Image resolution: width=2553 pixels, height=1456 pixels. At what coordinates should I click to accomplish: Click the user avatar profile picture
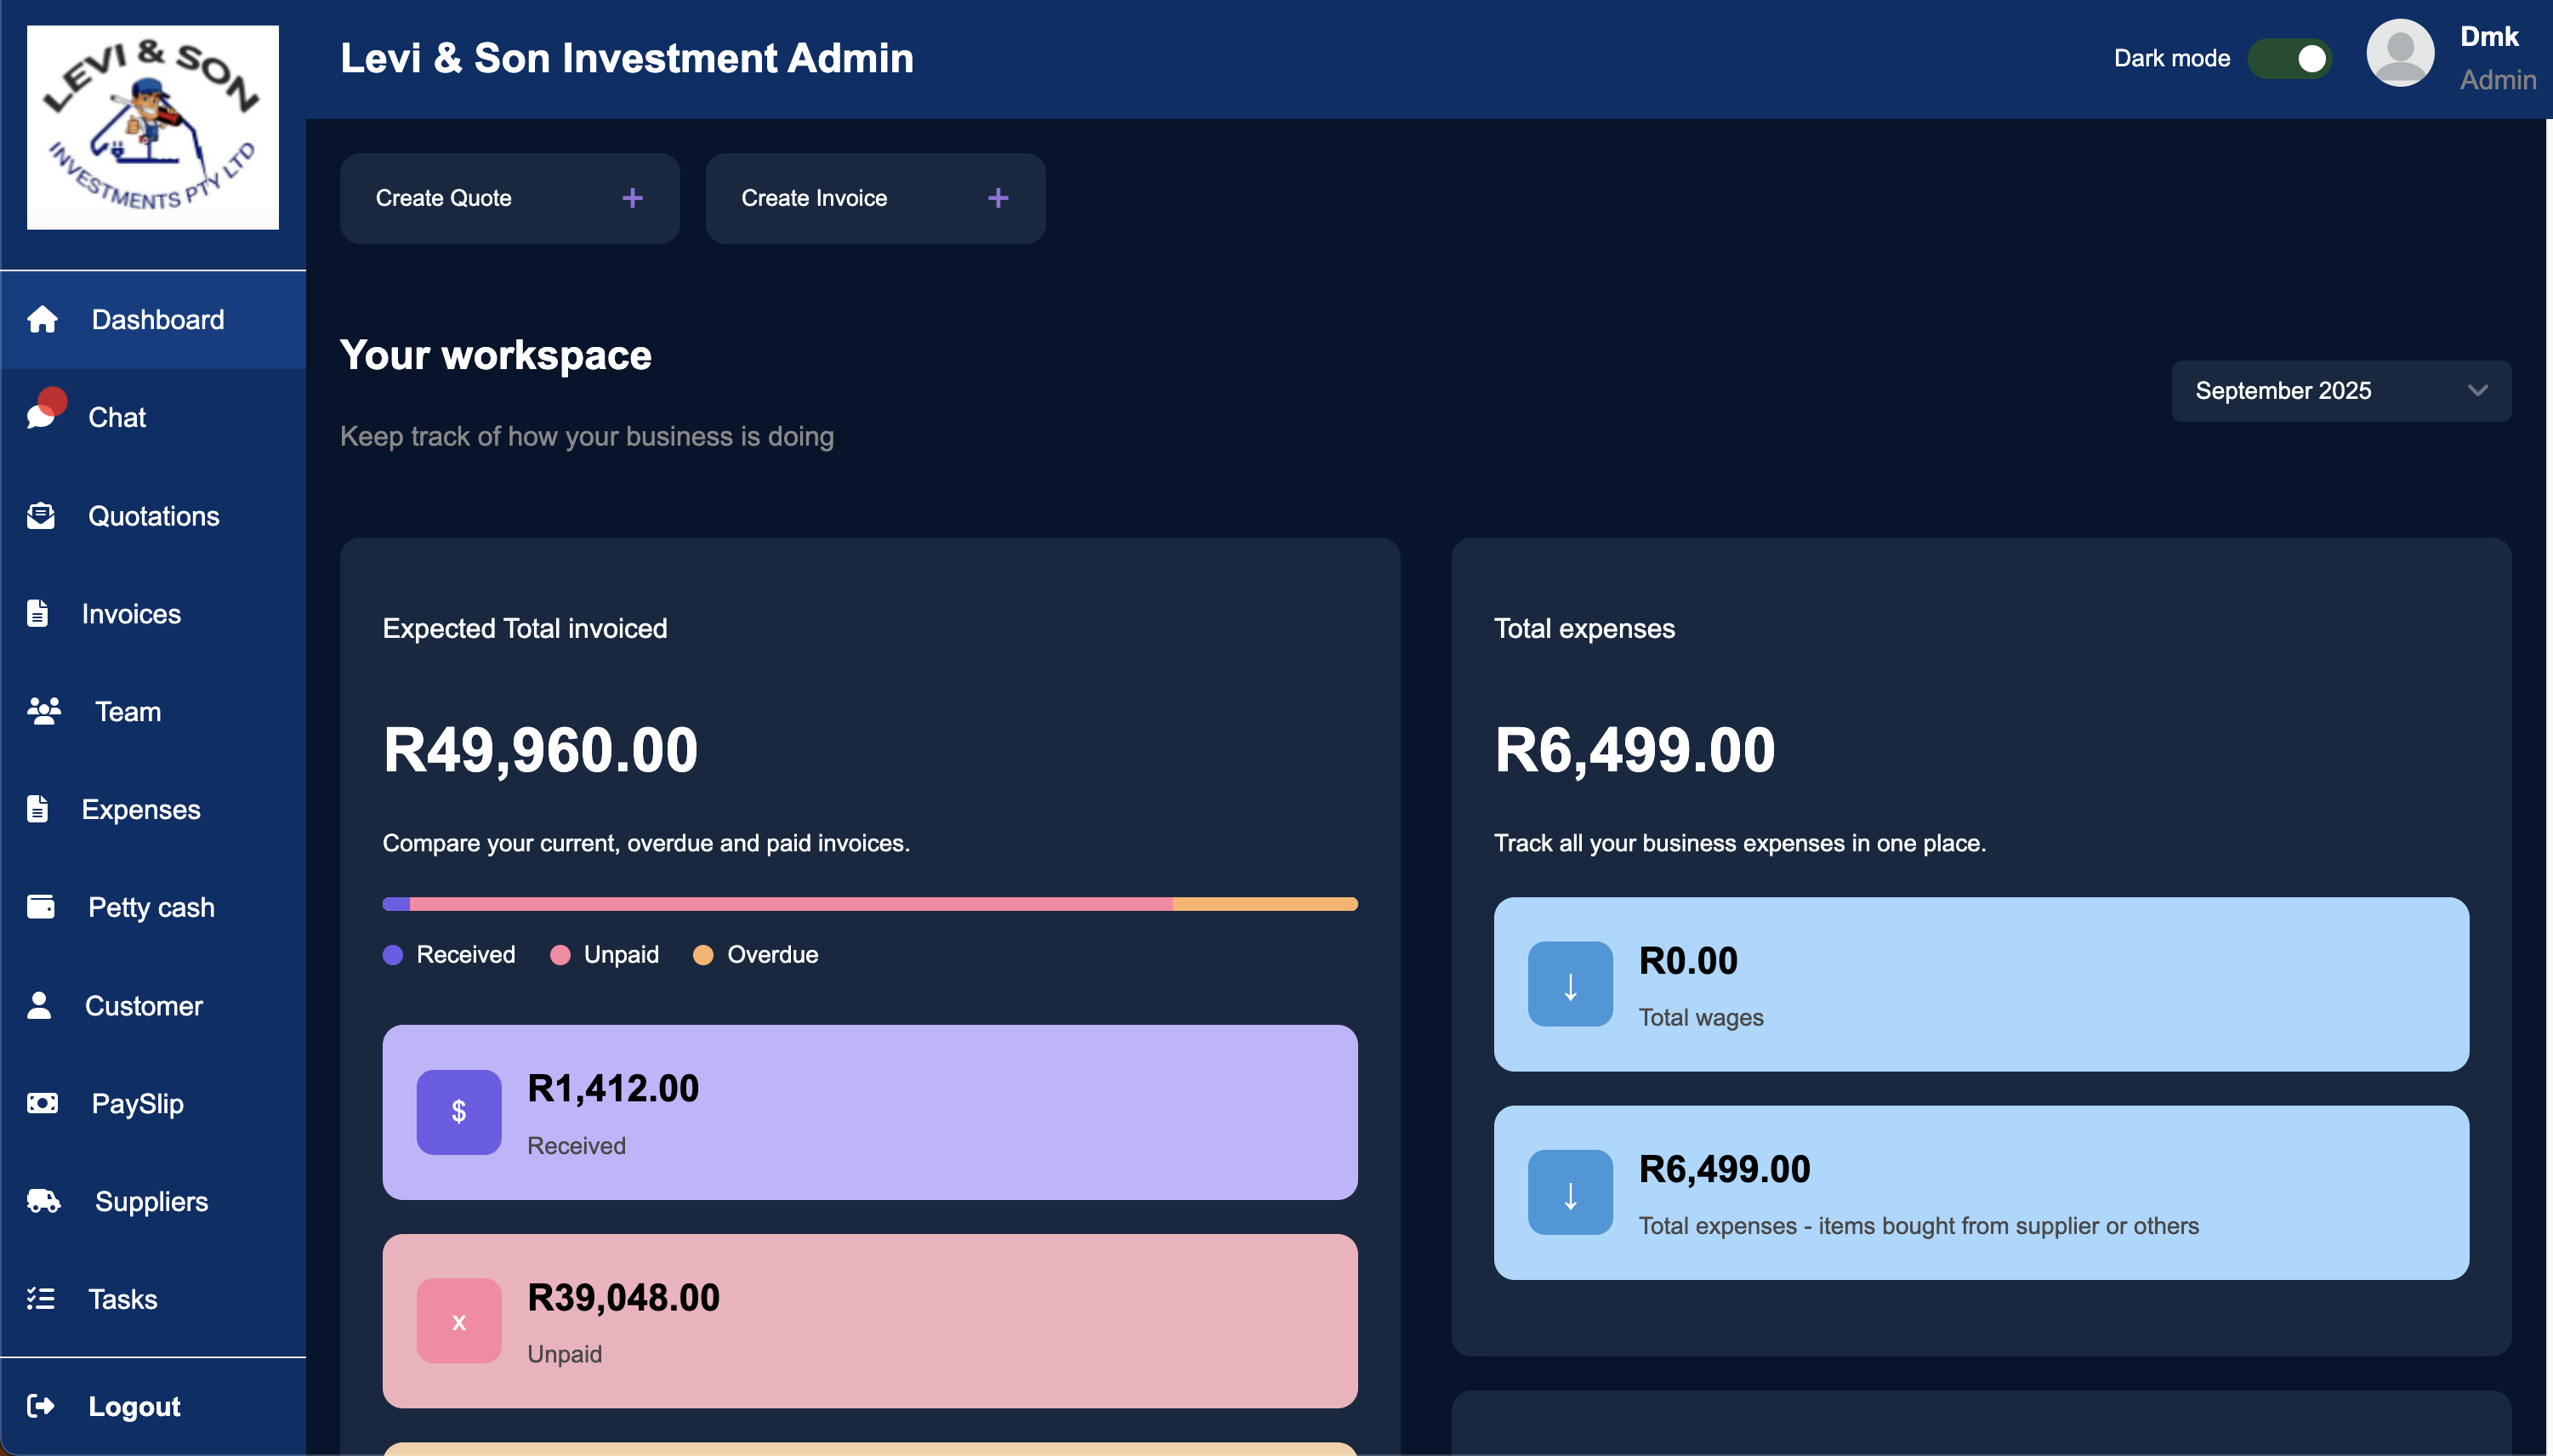[x=2399, y=55]
